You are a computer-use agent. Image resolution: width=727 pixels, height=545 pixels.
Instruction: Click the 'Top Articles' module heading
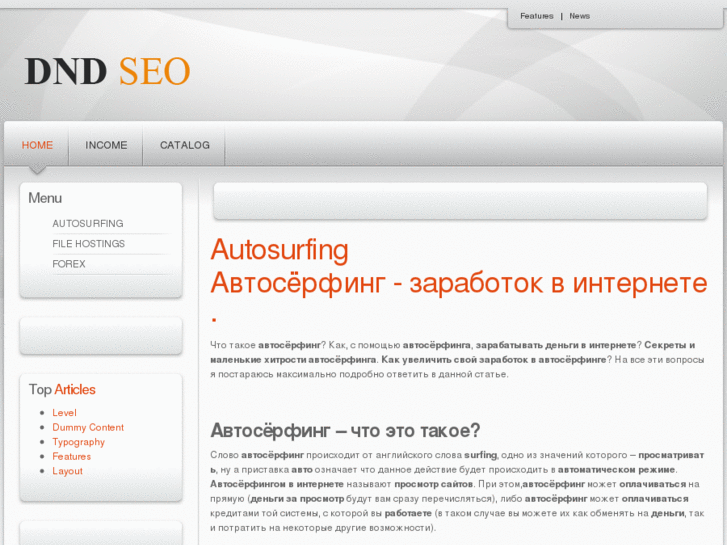tap(62, 390)
